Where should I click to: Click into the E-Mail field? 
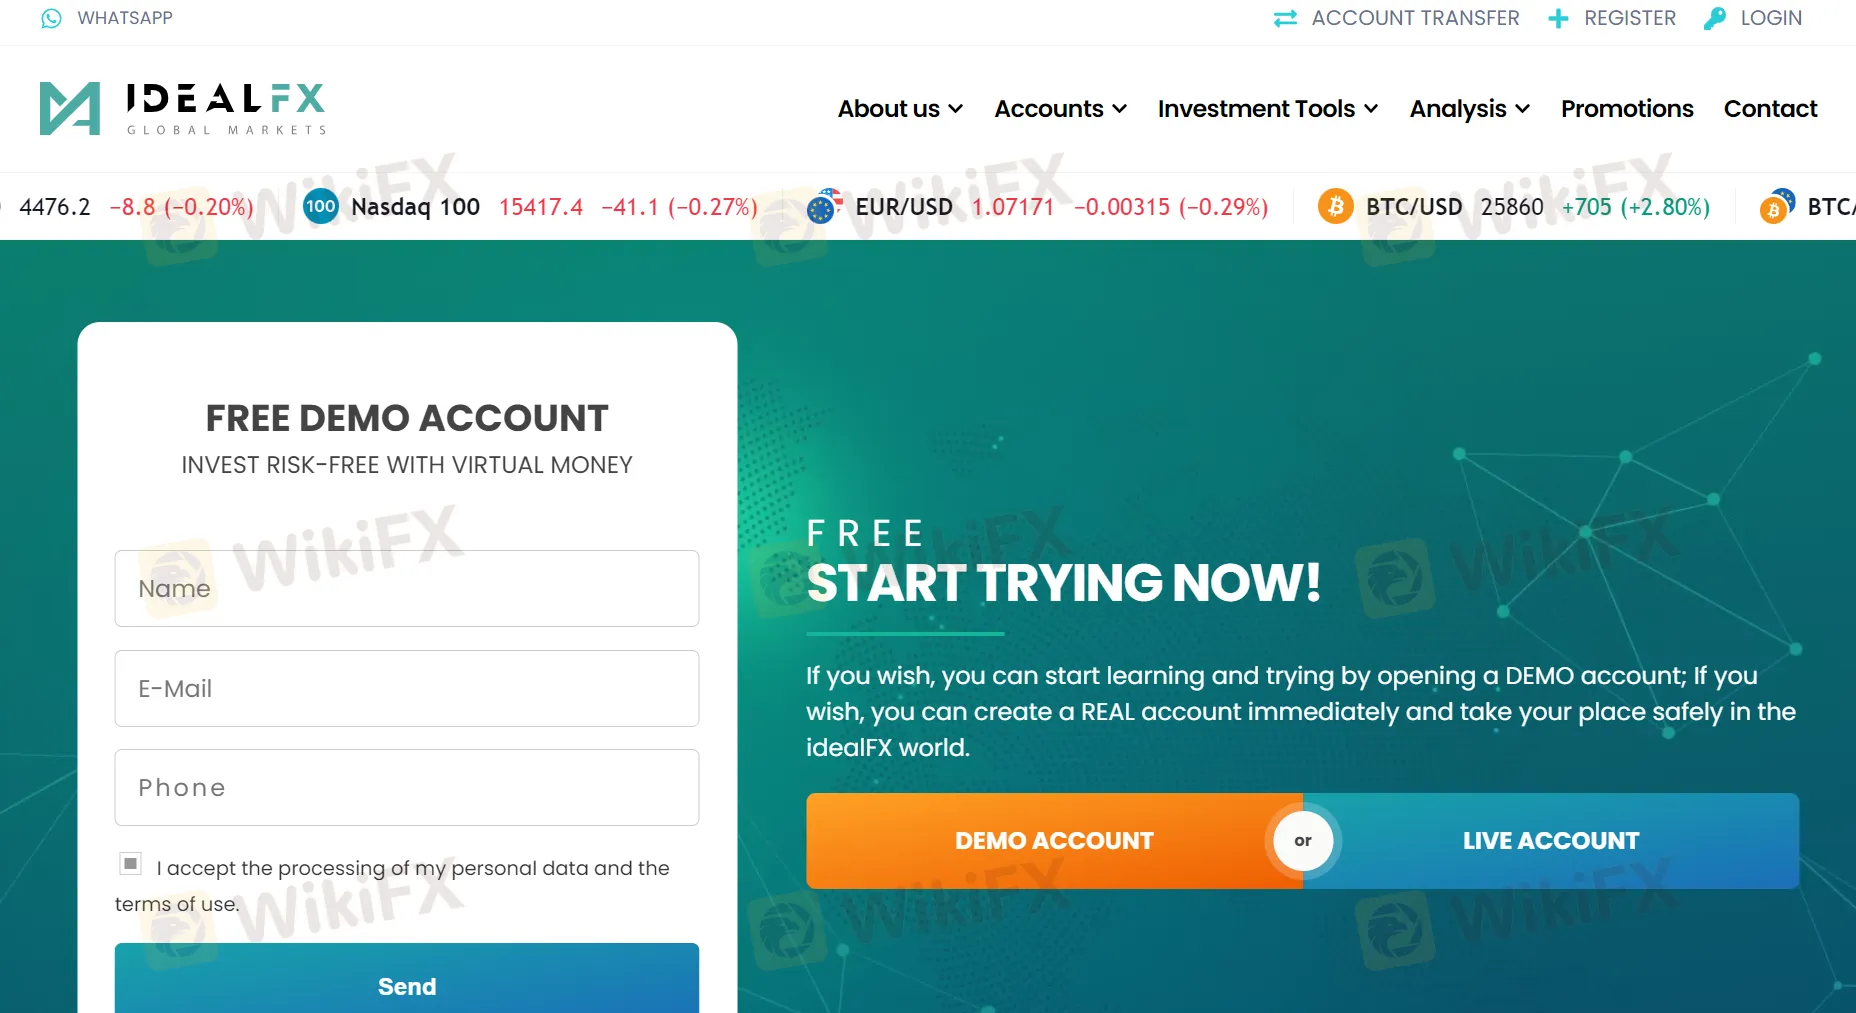point(407,688)
